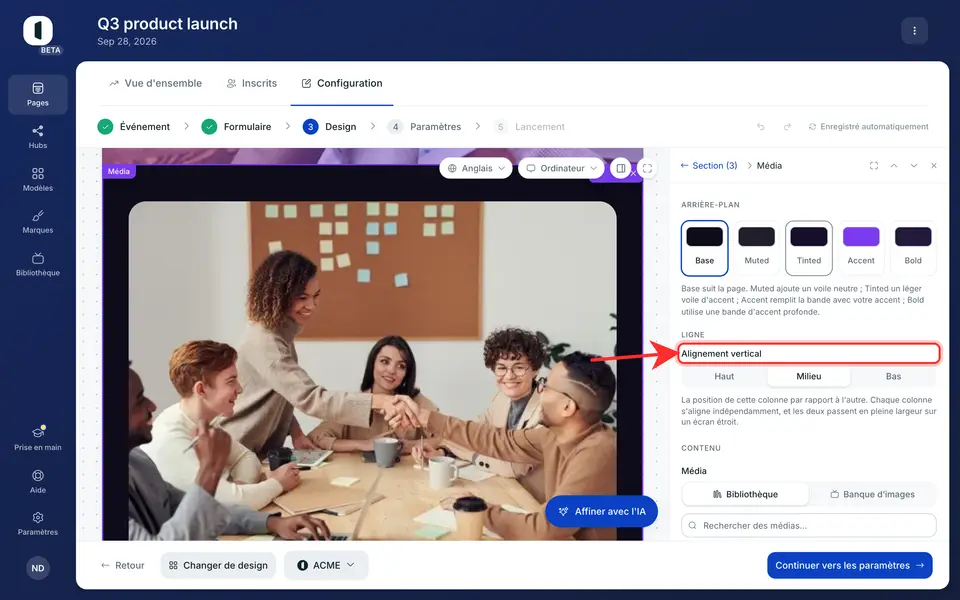Image resolution: width=960 pixels, height=600 pixels.
Task: Open Modèles in the sidebar
Action: 38,179
